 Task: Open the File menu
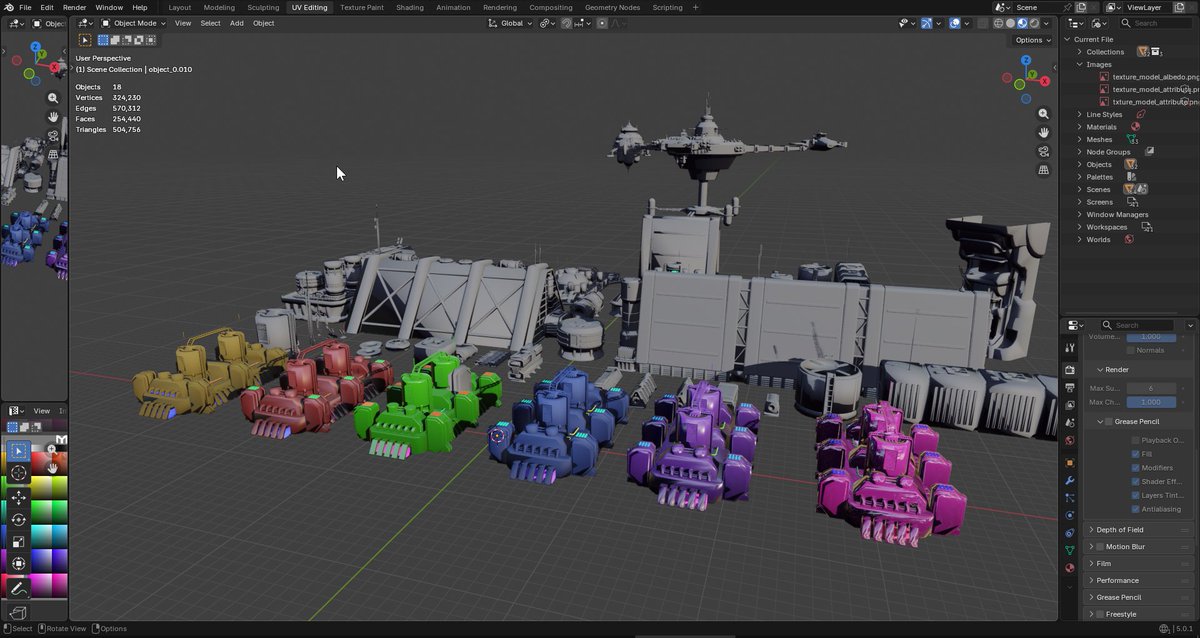pos(25,7)
